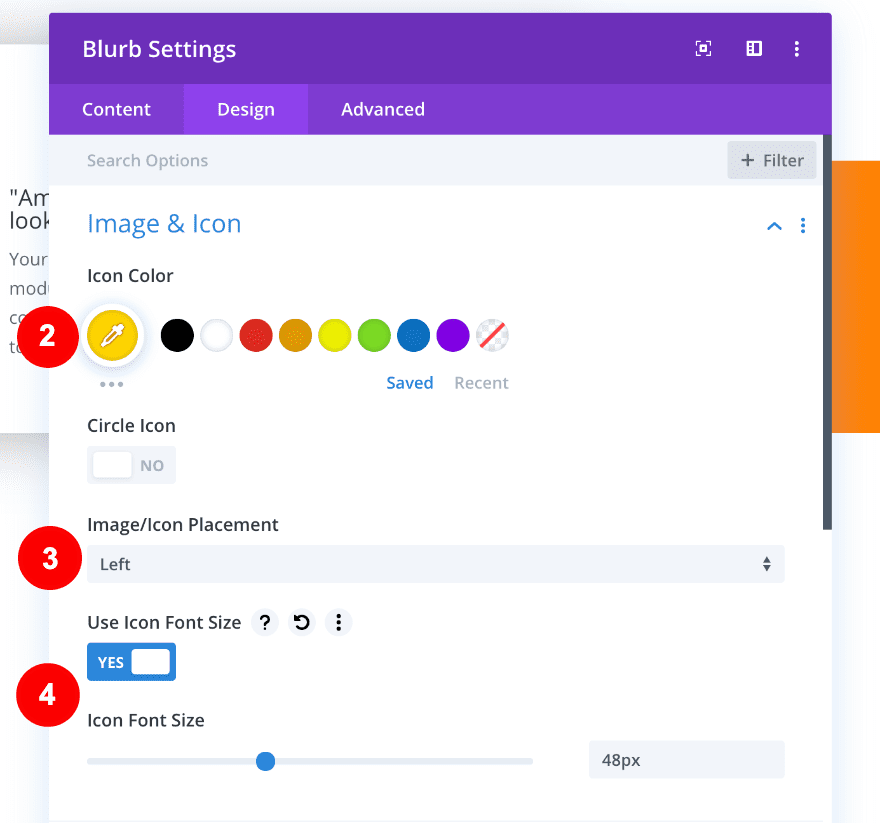Collapse the Image & Icon section
This screenshot has width=880, height=823.
pyautogui.click(x=774, y=226)
